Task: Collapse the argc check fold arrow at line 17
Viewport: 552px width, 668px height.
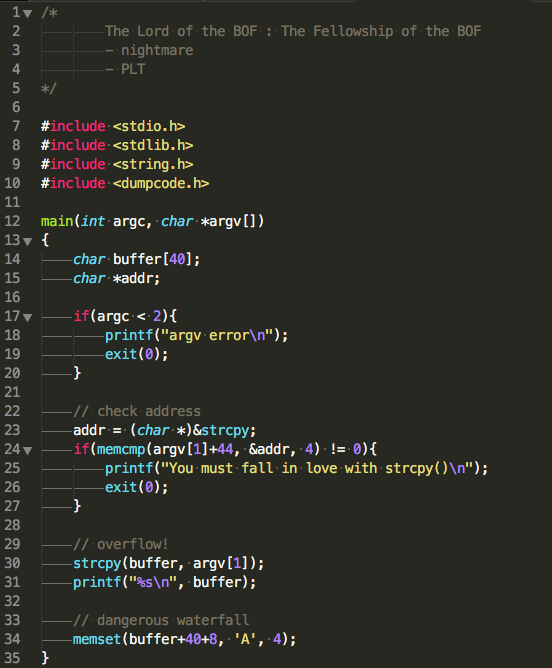Action: [28, 317]
